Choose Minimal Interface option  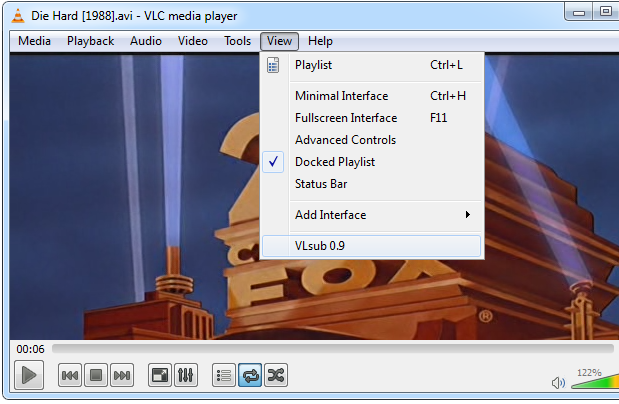click(371, 96)
